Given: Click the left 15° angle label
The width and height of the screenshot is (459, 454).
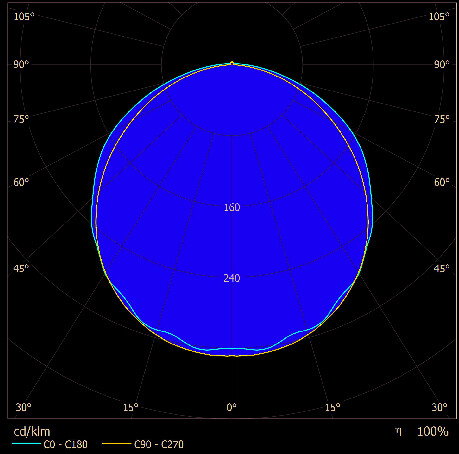Looking at the screenshot, I should 131,407.
